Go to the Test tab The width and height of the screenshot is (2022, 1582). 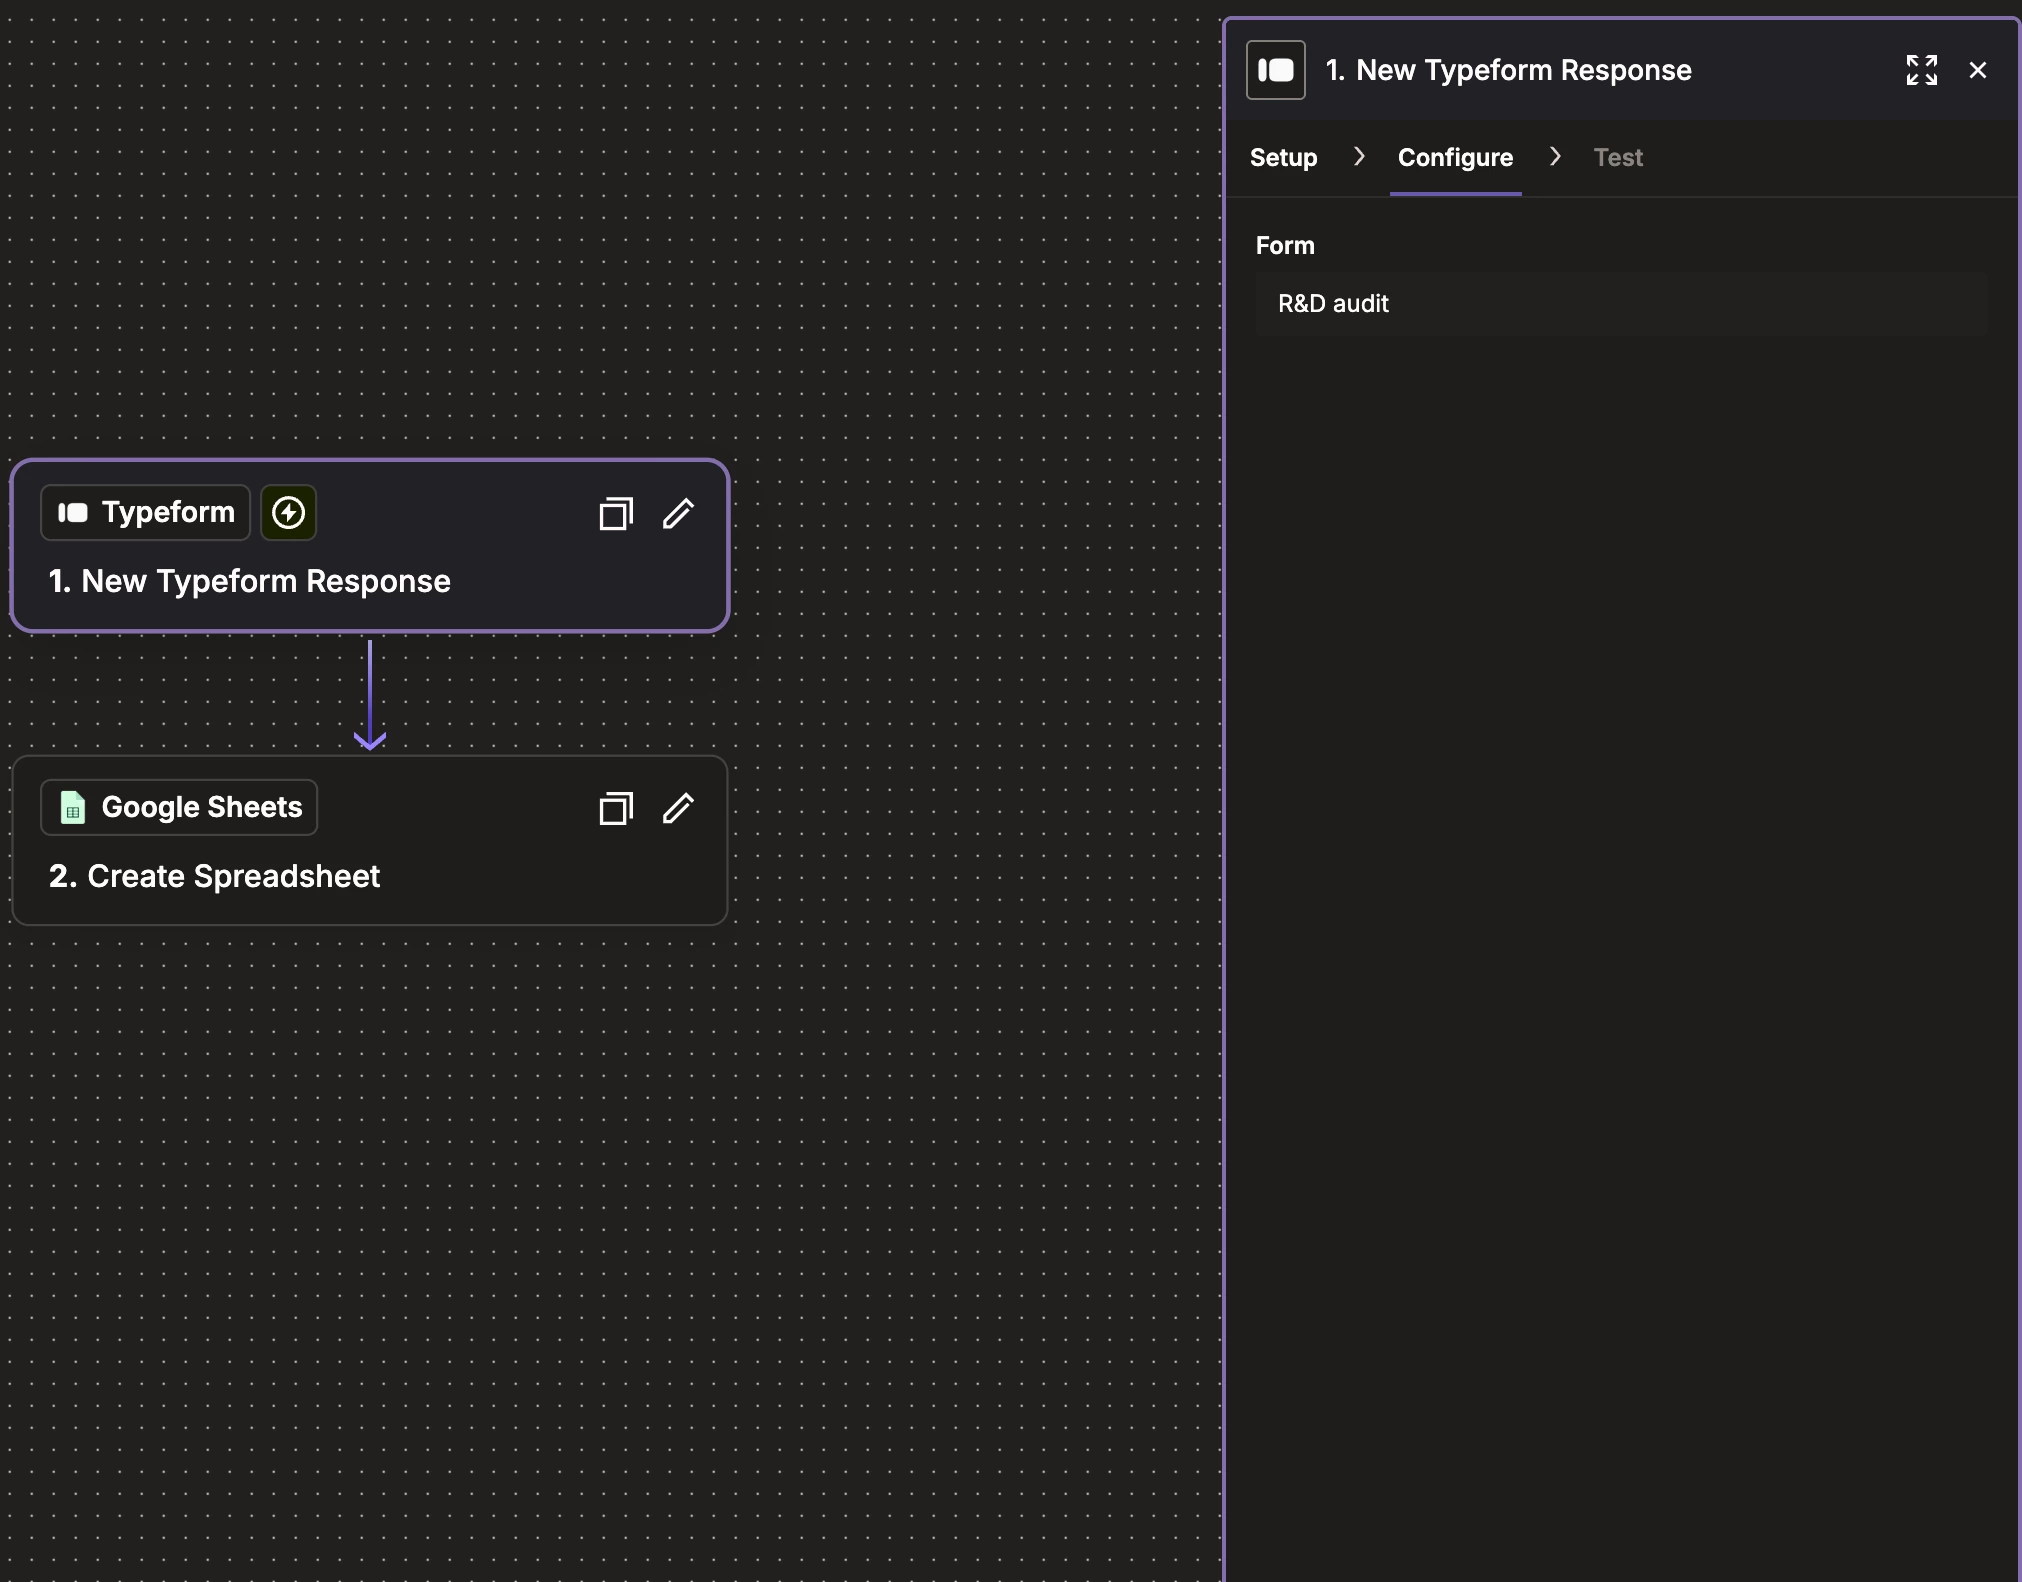pos(1617,157)
